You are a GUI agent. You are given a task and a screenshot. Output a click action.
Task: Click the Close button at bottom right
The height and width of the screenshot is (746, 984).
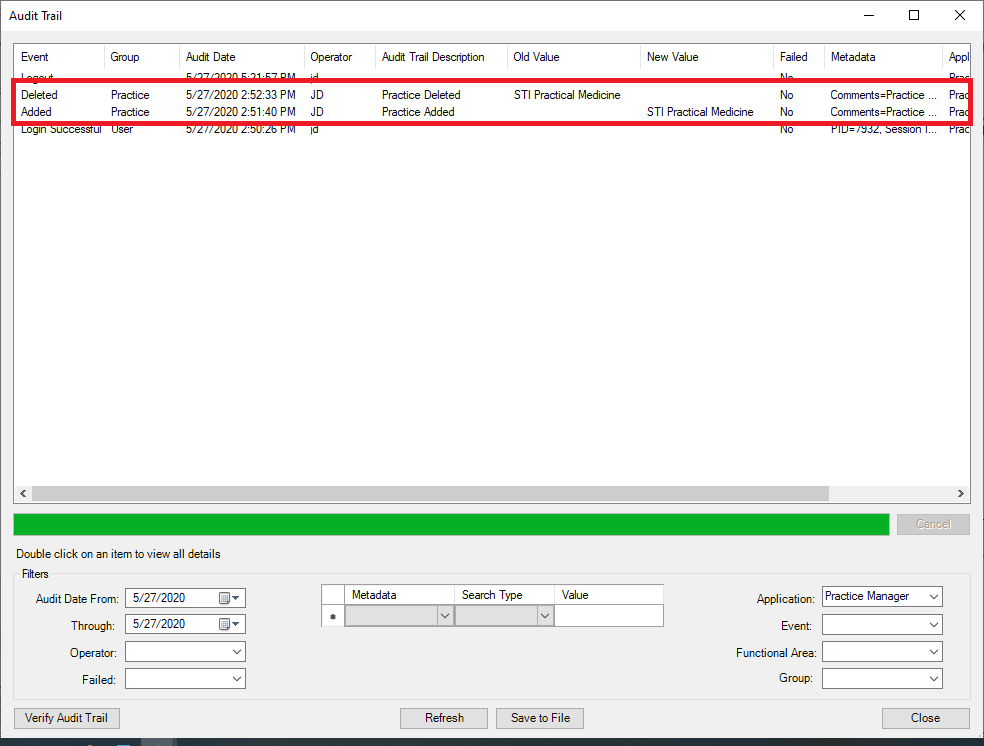(x=925, y=718)
